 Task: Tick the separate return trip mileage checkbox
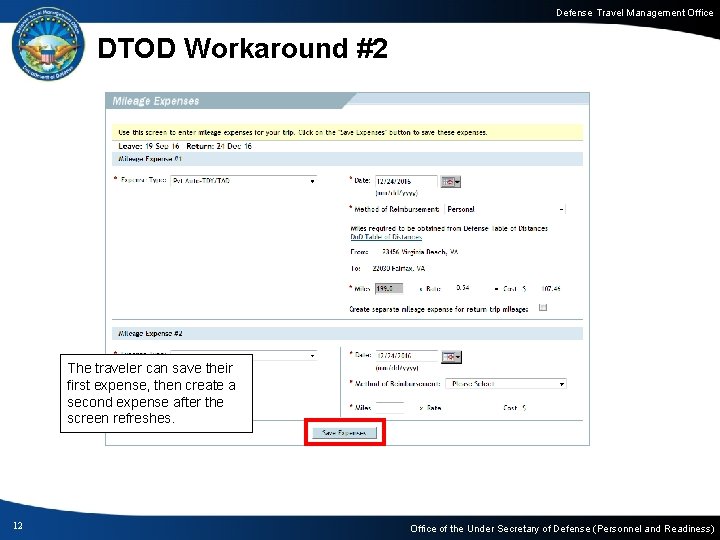(x=543, y=308)
